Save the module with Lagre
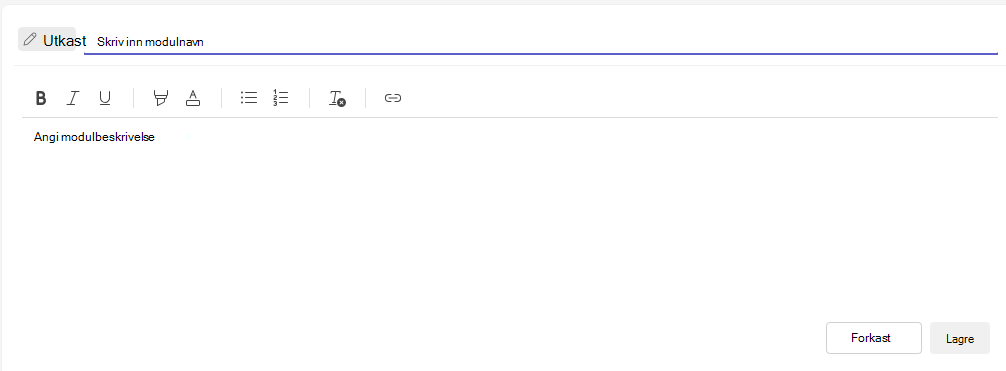Image resolution: width=1006 pixels, height=371 pixels. [960, 338]
